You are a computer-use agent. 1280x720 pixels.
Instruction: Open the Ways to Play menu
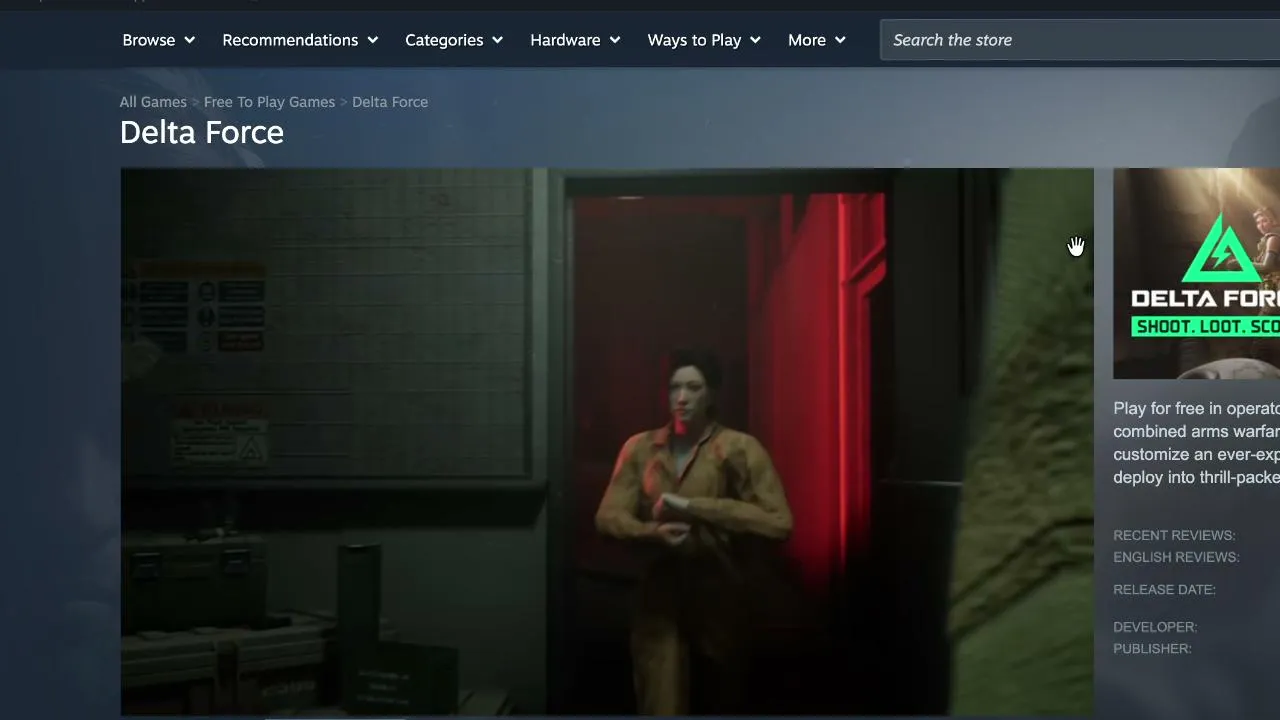704,40
